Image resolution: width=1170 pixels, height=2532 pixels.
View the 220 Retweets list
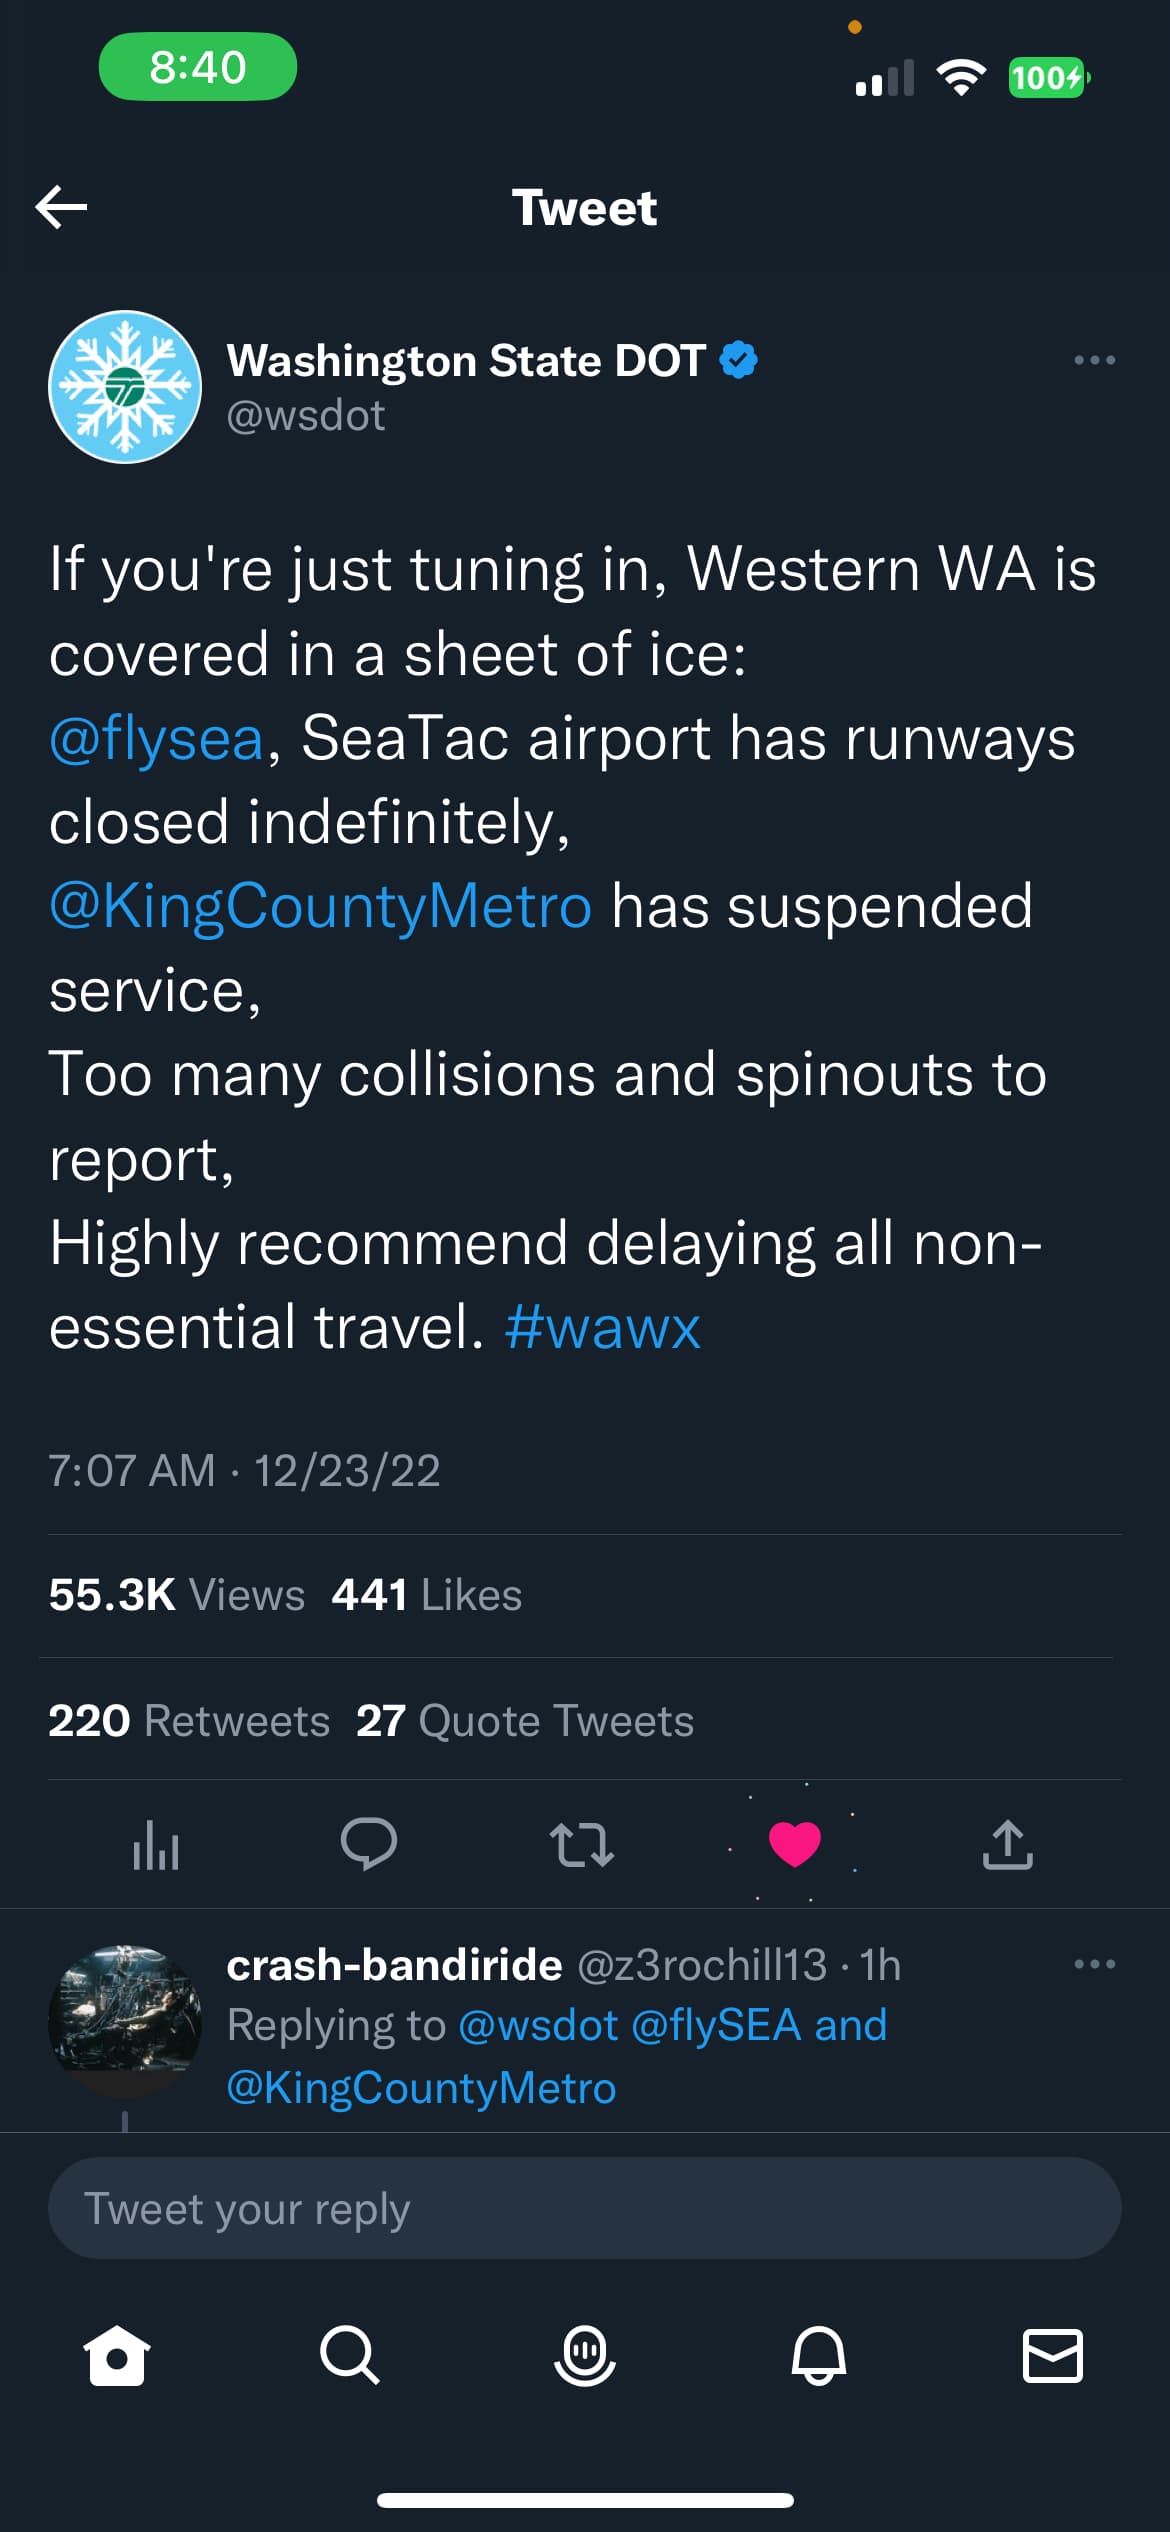coord(189,1721)
